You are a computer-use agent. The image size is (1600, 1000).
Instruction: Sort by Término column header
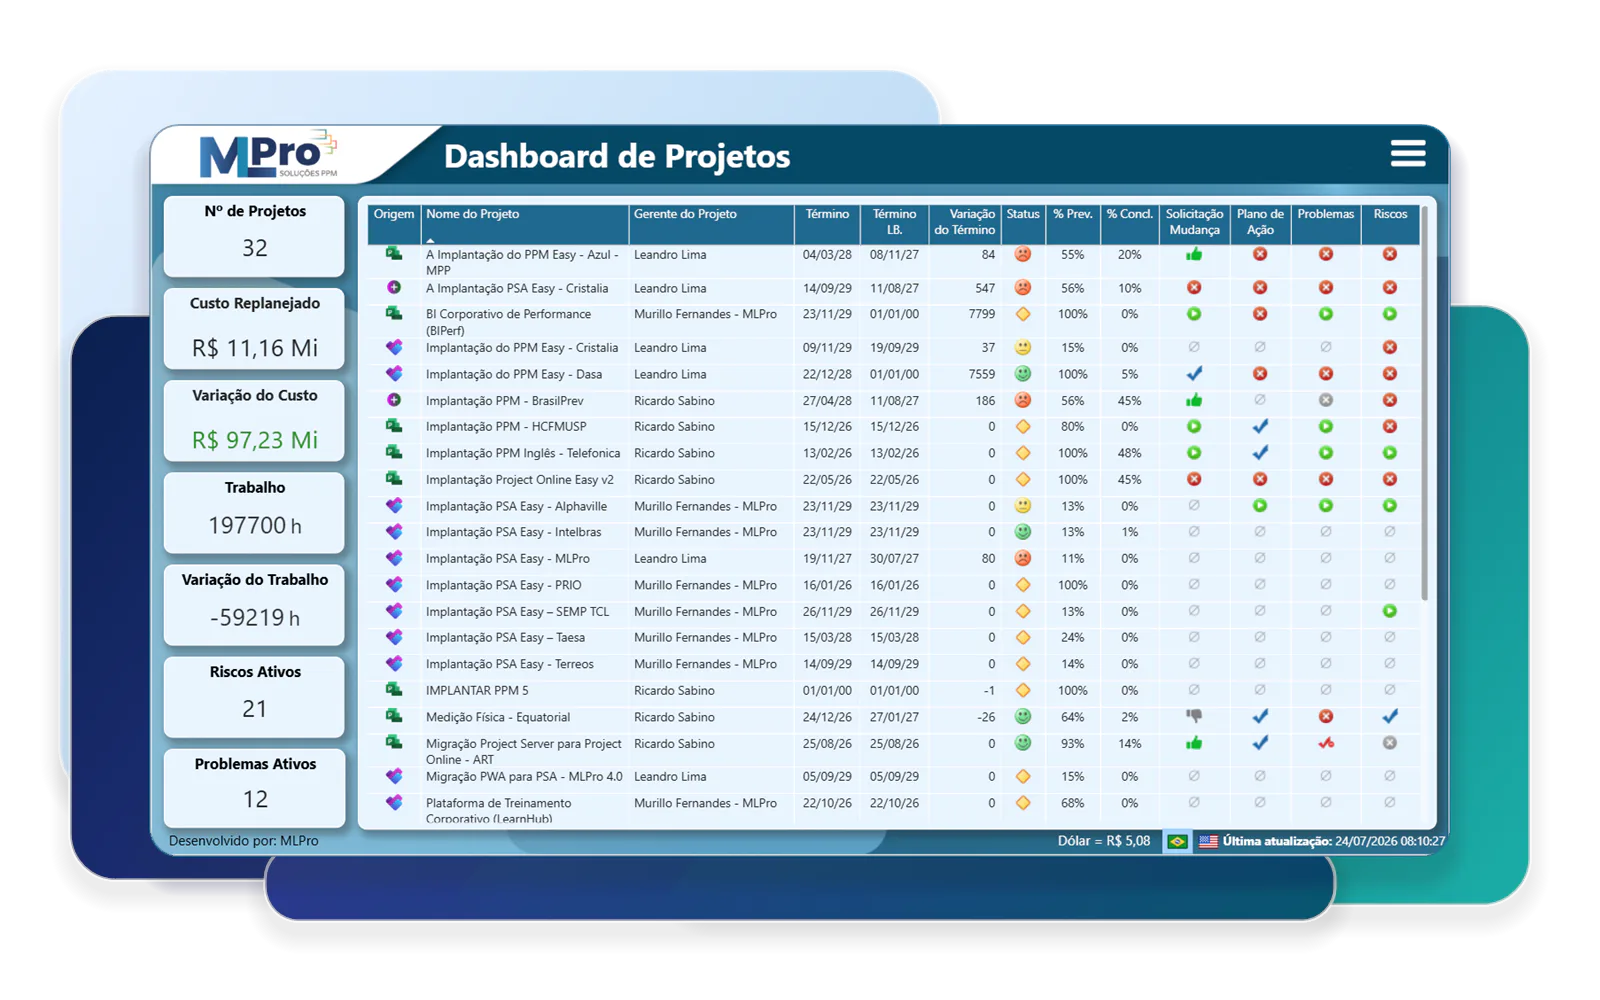point(827,224)
